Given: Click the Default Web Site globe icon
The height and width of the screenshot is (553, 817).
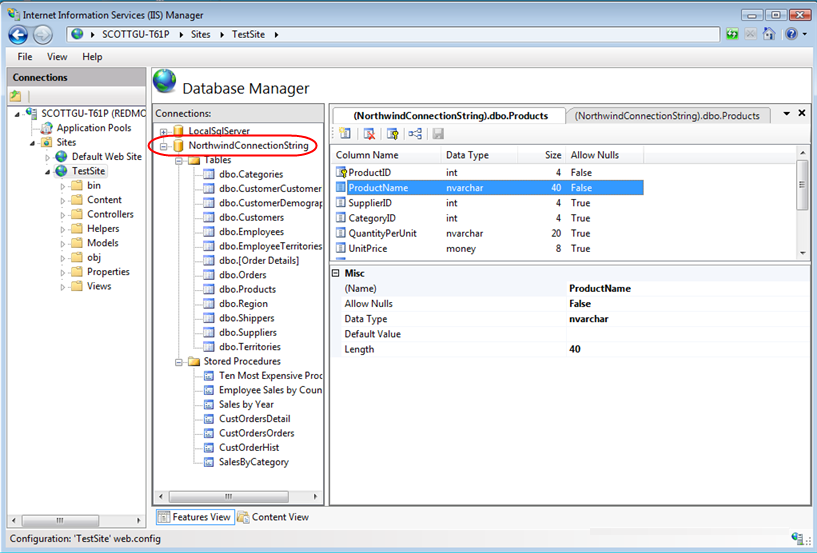Looking at the screenshot, I should click(61, 156).
